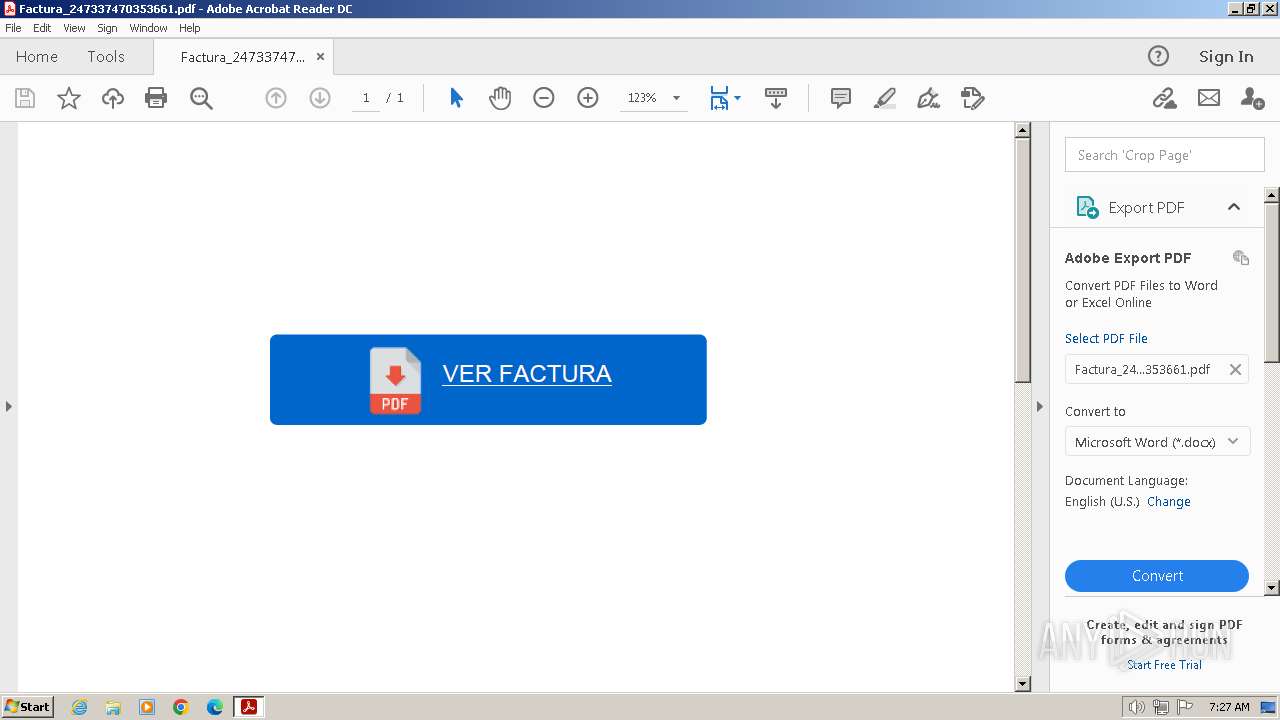Click the volume speaker tray icon
Image resolution: width=1280 pixels, height=720 pixels.
click(x=1137, y=707)
